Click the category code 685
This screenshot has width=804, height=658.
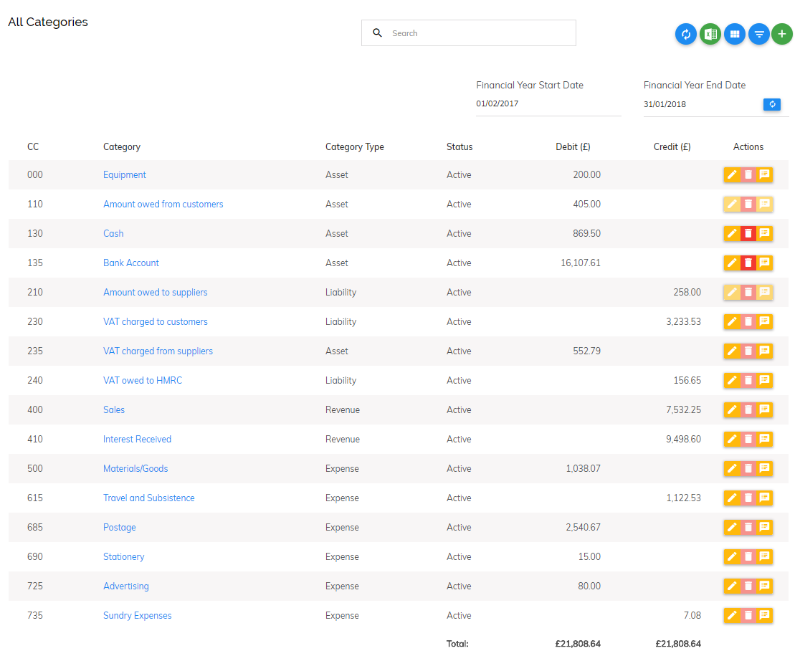(x=35, y=527)
